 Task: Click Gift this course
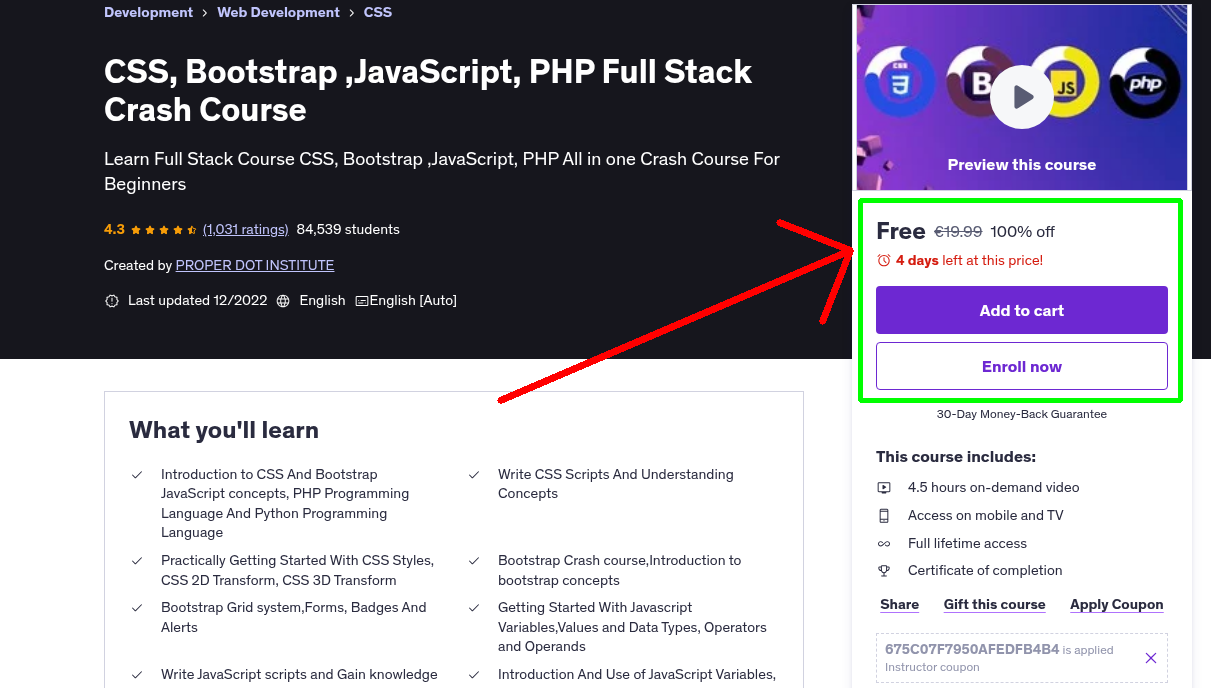point(995,605)
